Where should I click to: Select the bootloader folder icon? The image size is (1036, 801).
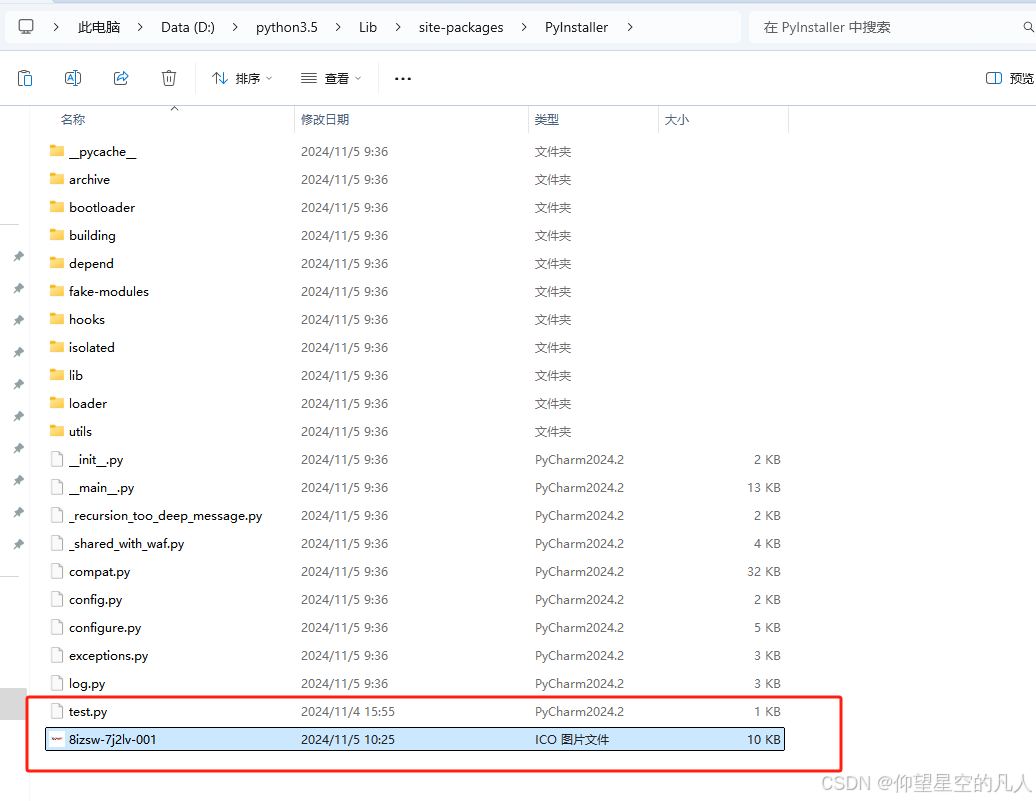pyautogui.click(x=57, y=208)
